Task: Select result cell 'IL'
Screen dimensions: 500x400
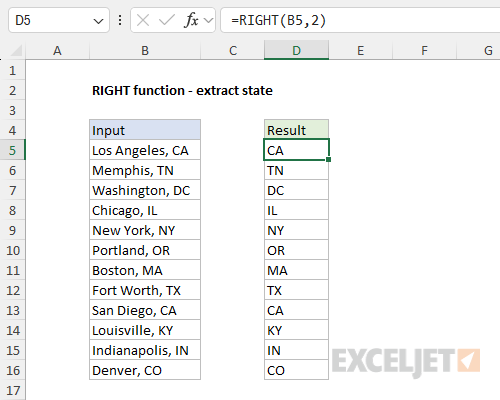Action: pos(296,210)
